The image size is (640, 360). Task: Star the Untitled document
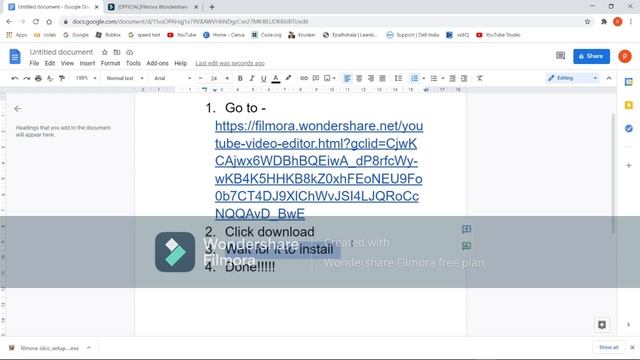[104, 52]
